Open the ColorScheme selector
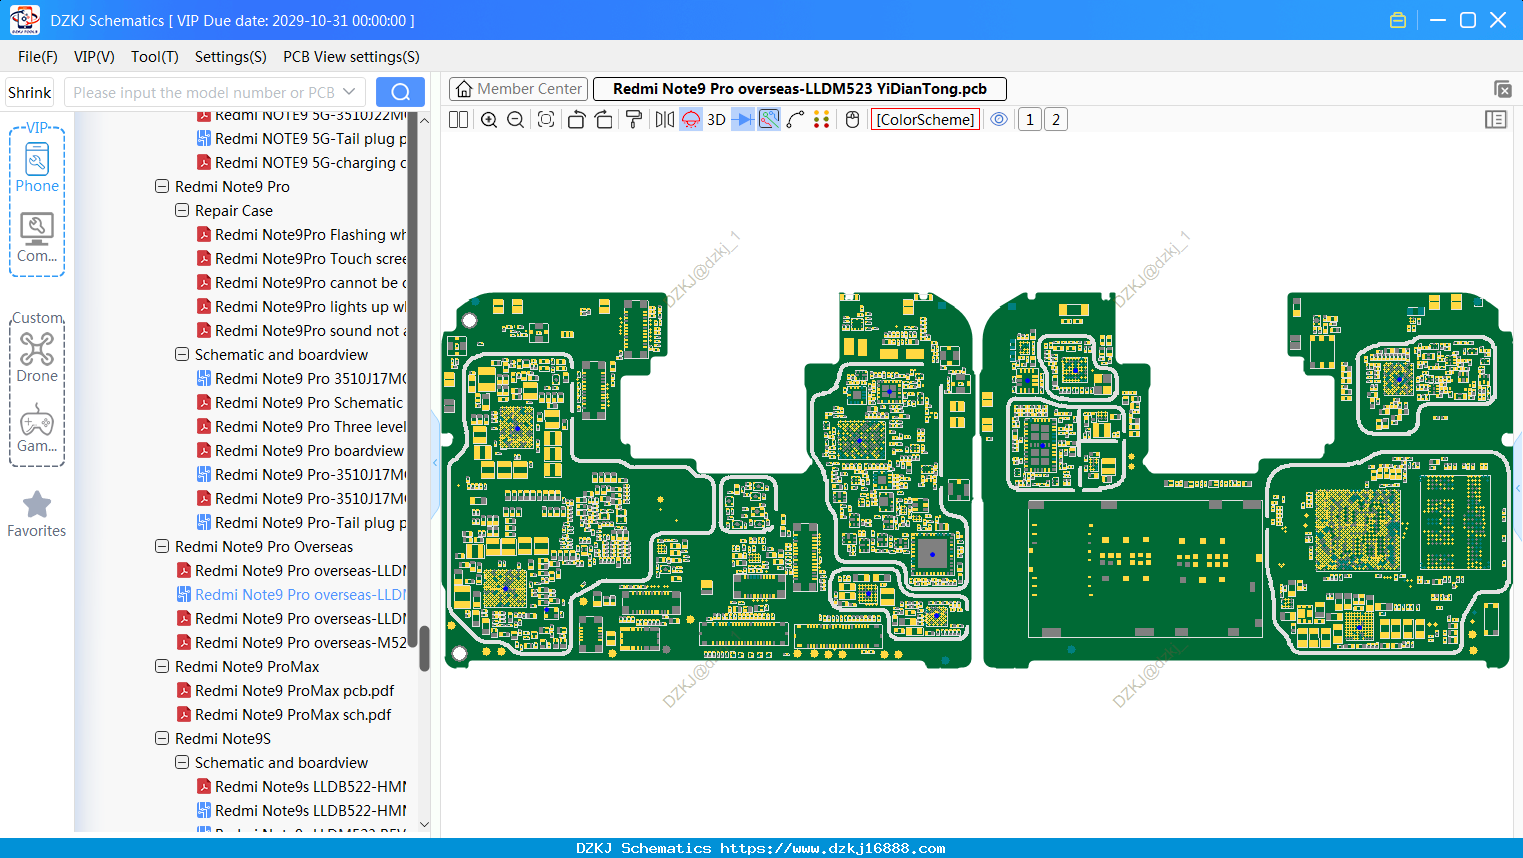This screenshot has width=1523, height=858. tap(925, 120)
